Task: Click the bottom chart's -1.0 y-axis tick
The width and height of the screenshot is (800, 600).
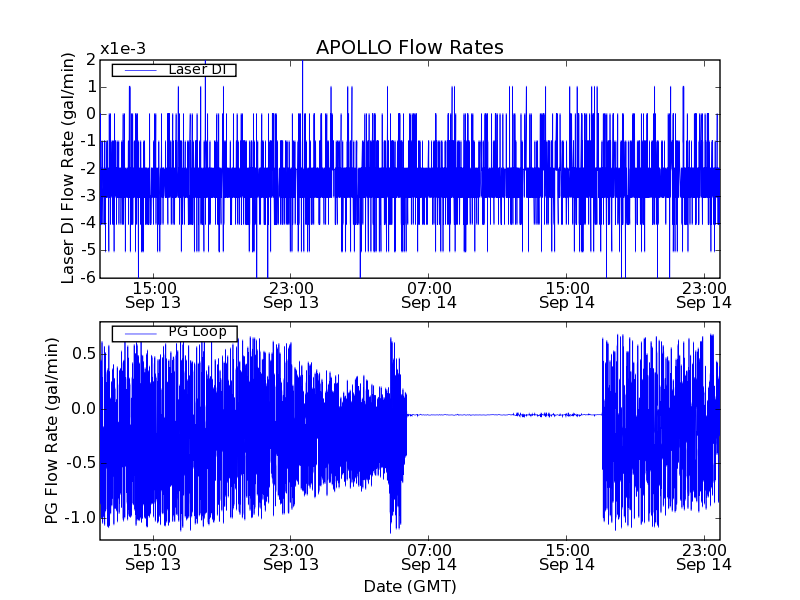Action: point(80,517)
